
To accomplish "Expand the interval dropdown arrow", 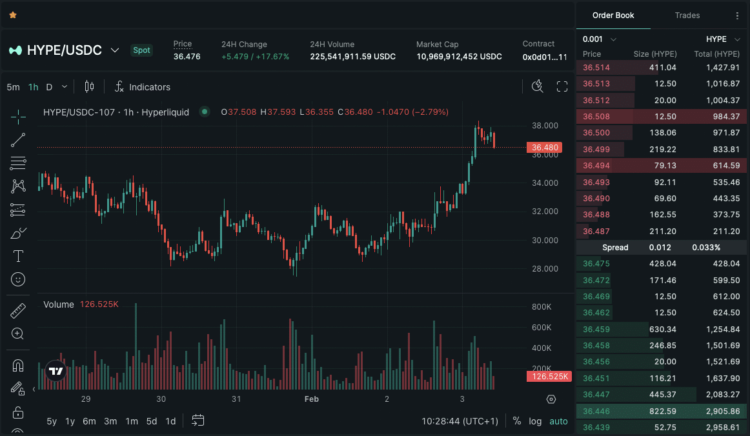I will pyautogui.click(x=65, y=87).
